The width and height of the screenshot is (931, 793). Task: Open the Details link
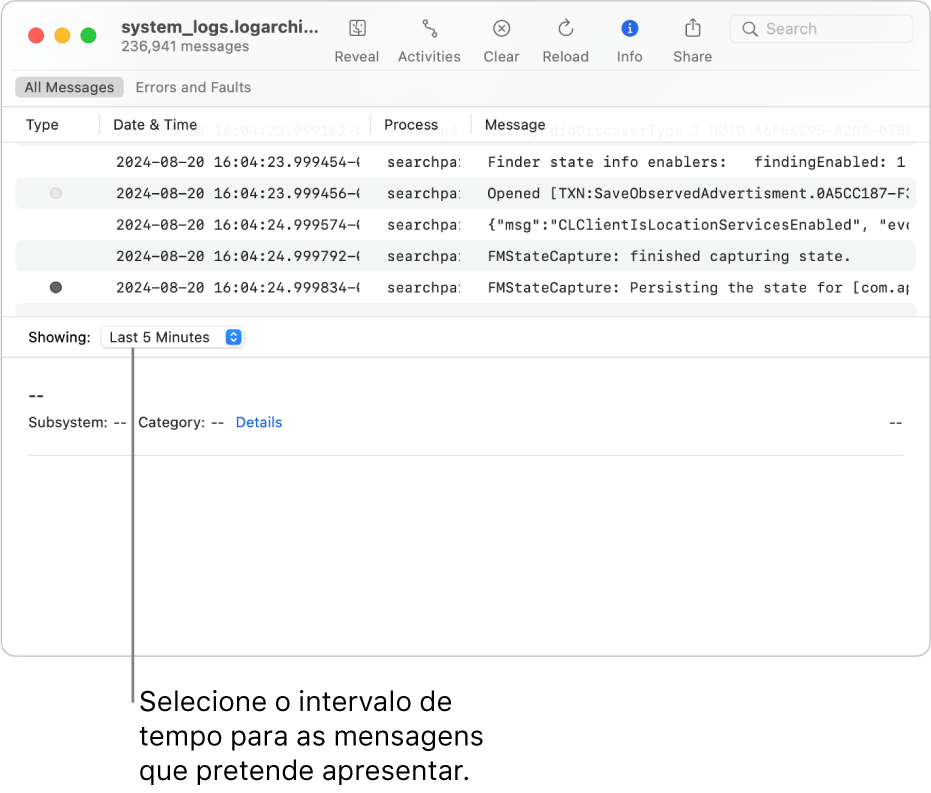pyautogui.click(x=259, y=422)
